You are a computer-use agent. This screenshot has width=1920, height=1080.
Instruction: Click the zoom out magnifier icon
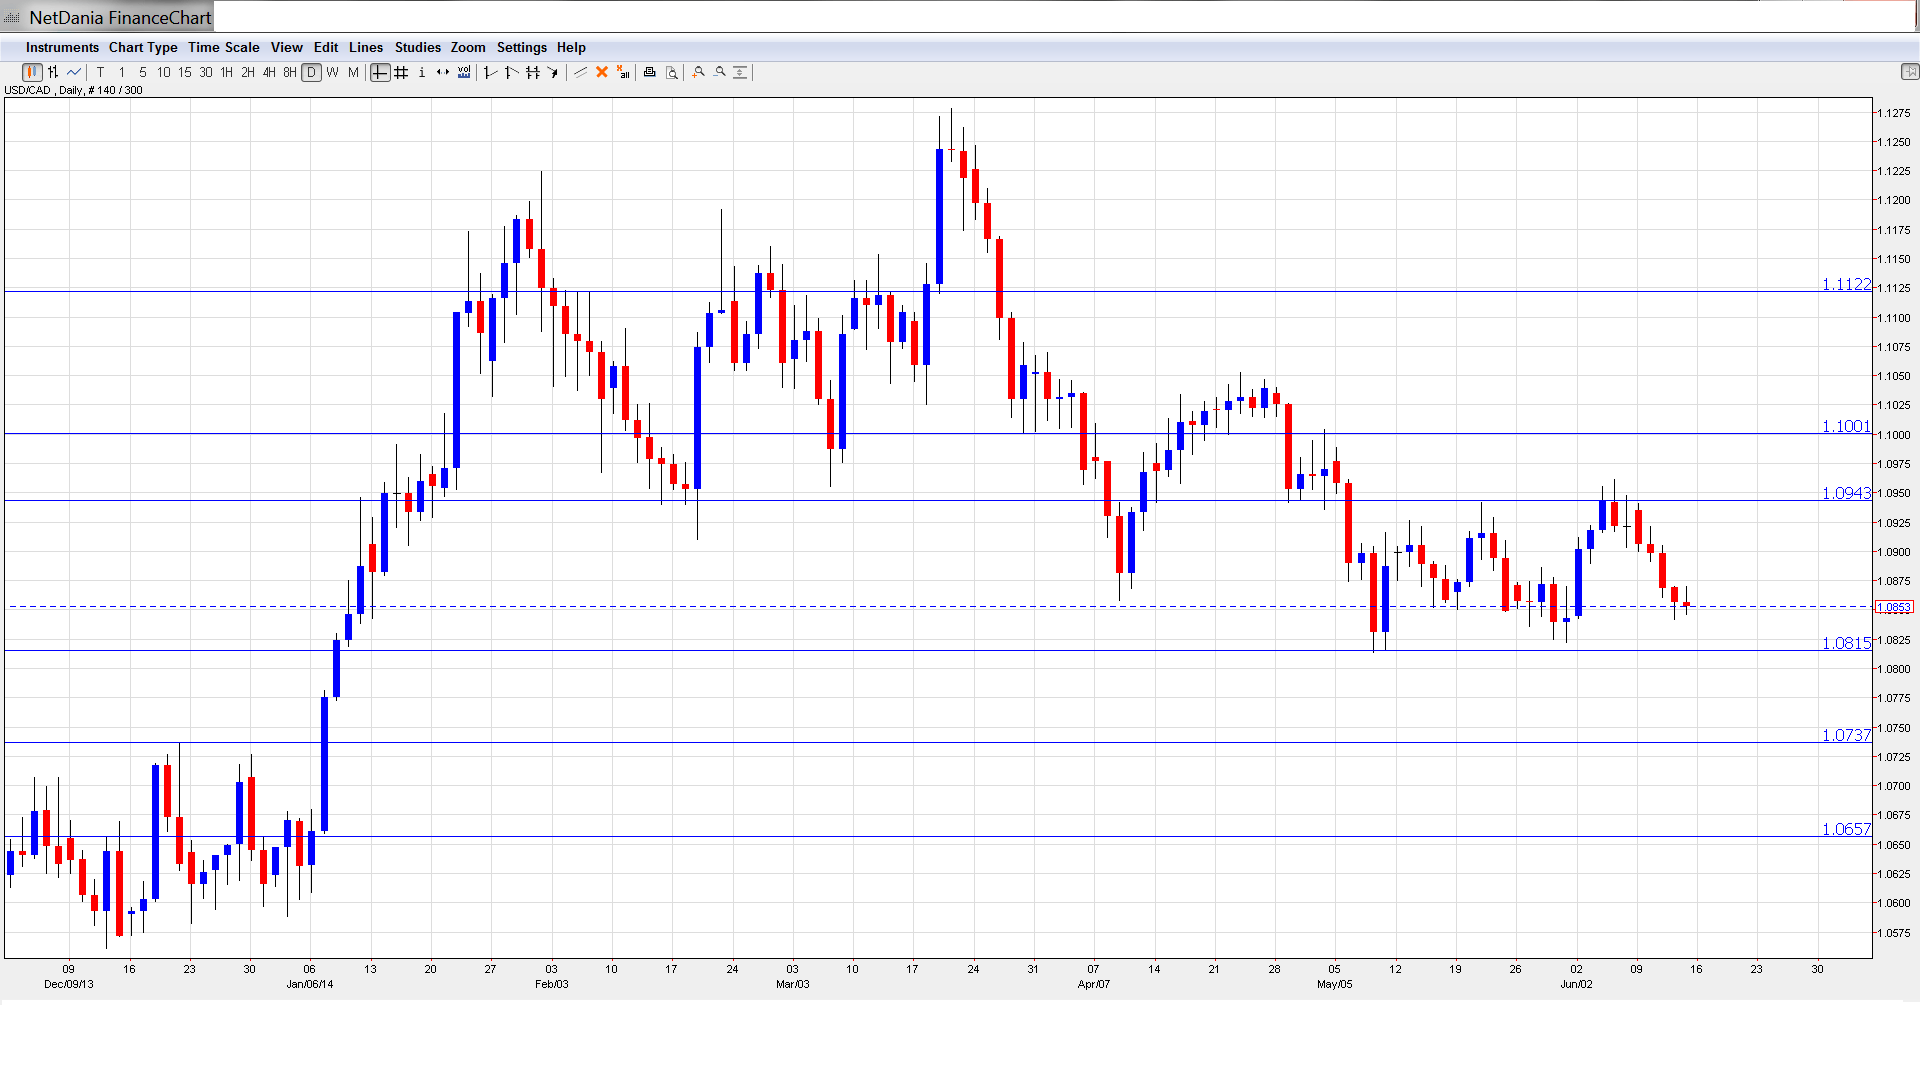click(x=720, y=72)
